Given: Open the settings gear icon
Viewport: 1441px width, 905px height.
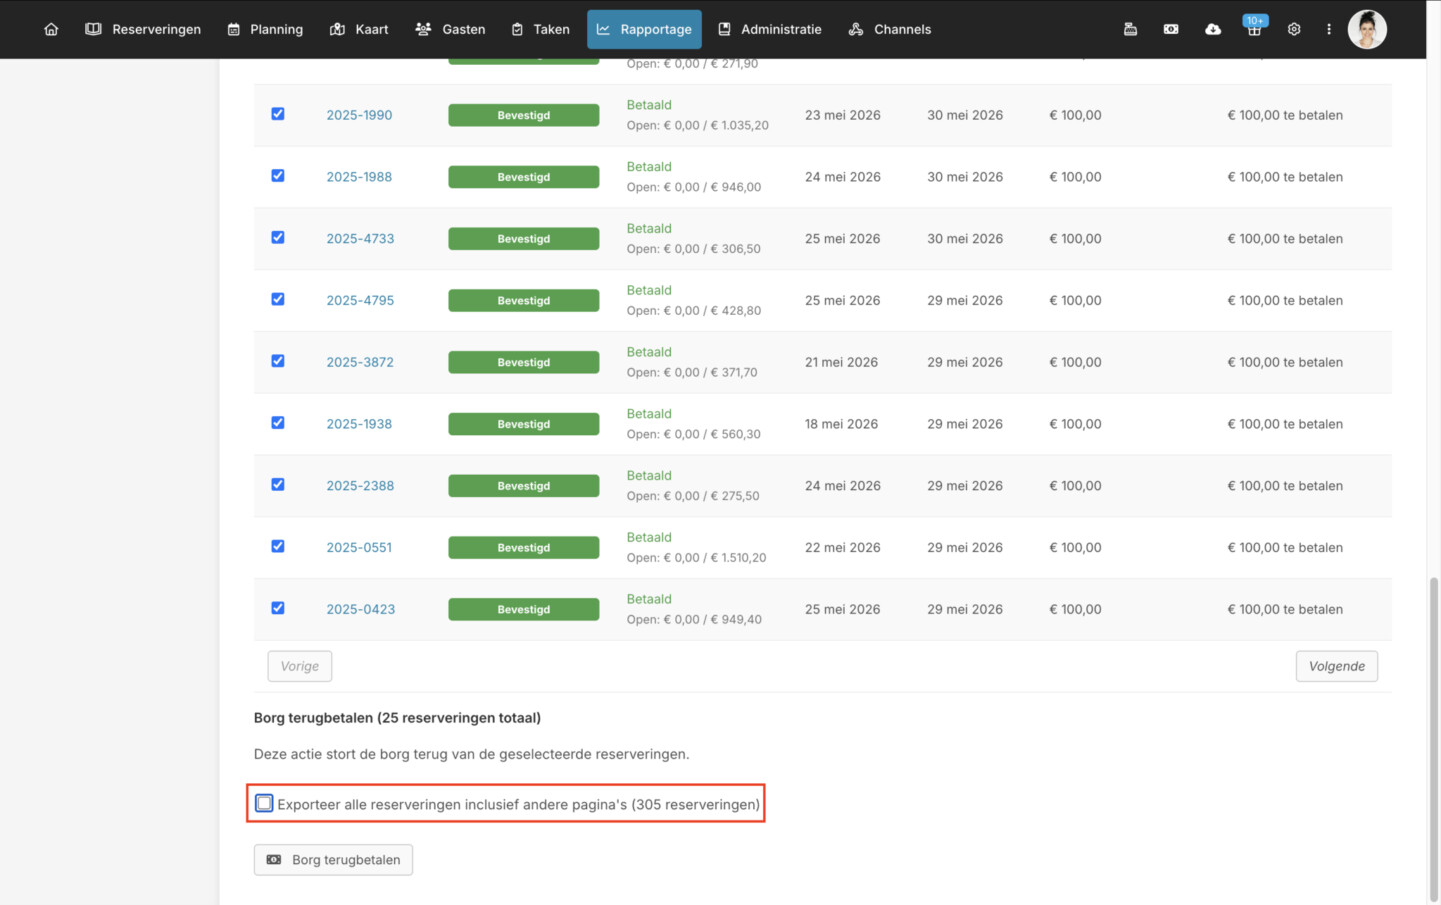Looking at the screenshot, I should 1294,29.
